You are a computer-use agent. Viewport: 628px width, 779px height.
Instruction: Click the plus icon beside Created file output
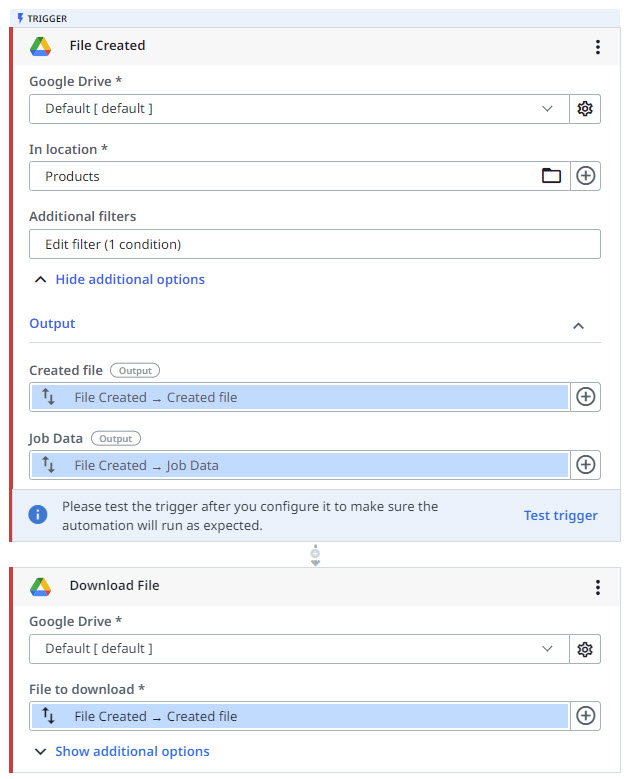585,397
